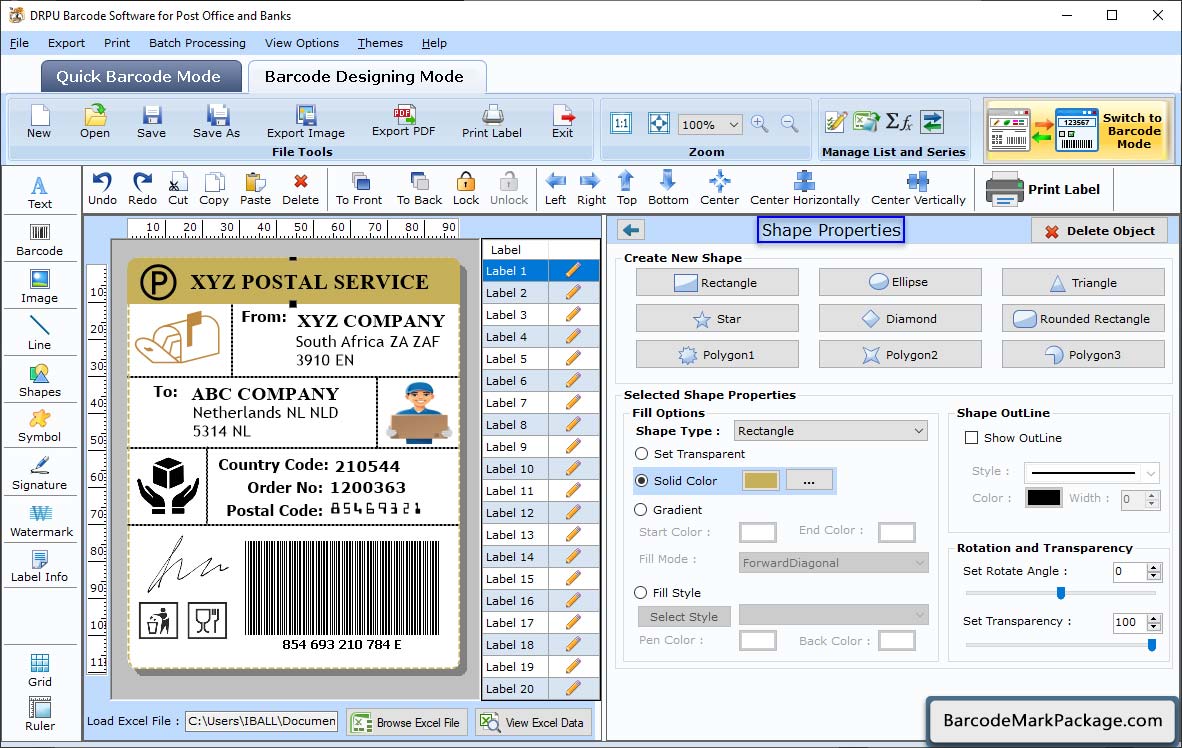This screenshot has width=1182, height=748.
Task: Choose the Gradient fill radio button
Action: pyautogui.click(x=641, y=510)
